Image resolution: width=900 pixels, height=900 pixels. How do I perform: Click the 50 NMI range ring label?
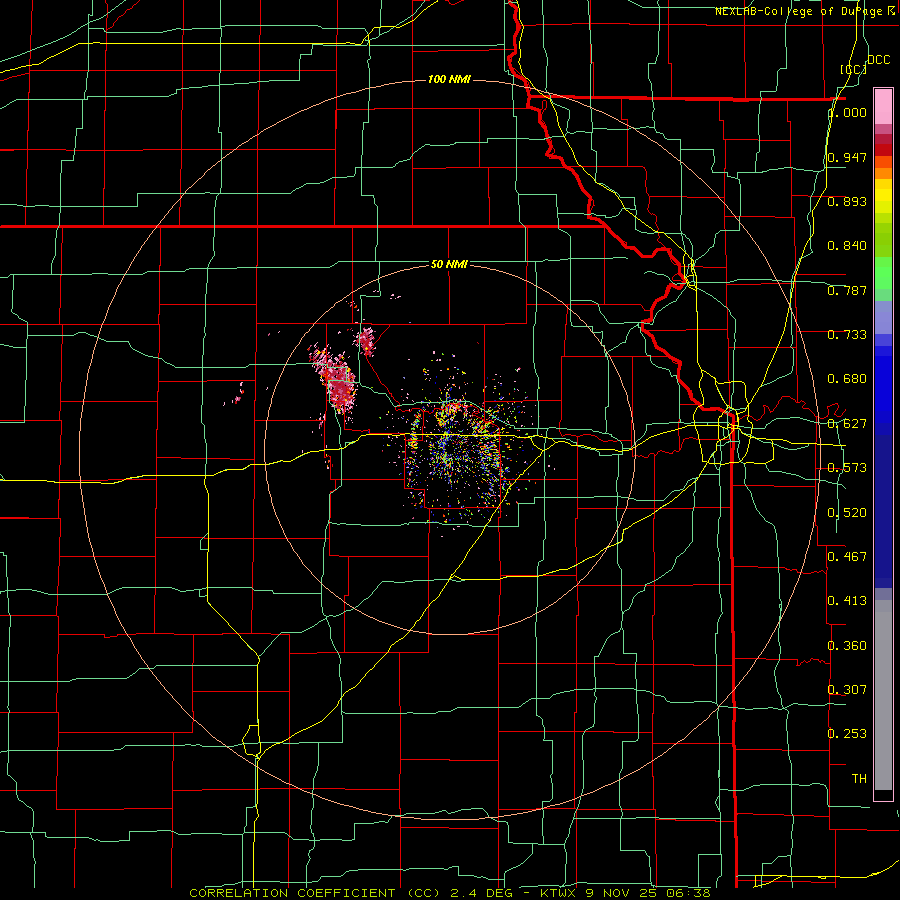pos(449,264)
